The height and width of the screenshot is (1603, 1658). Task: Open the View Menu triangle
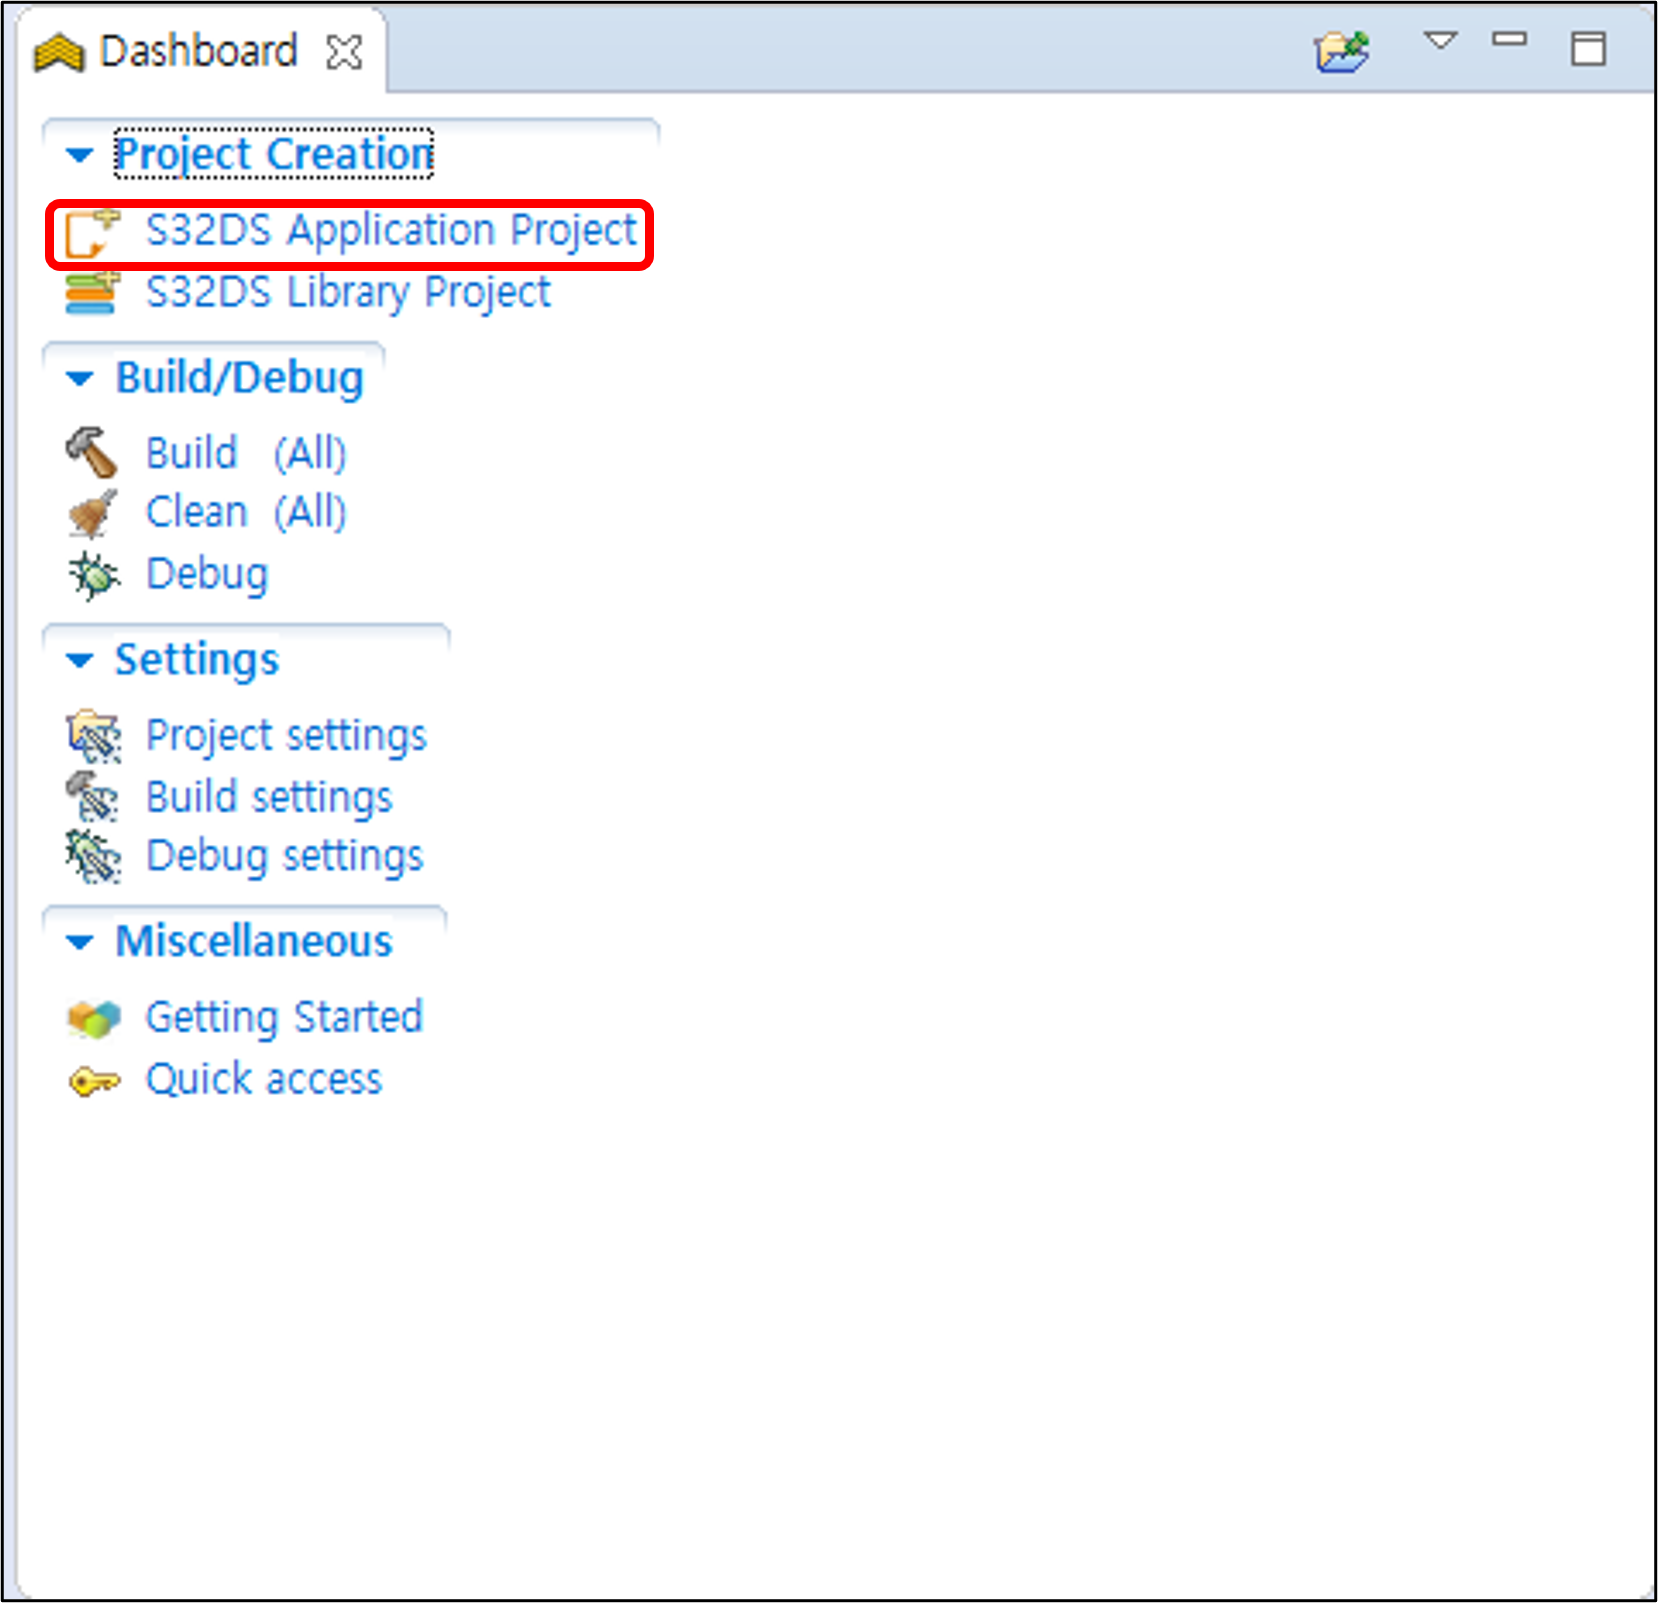point(1440,41)
